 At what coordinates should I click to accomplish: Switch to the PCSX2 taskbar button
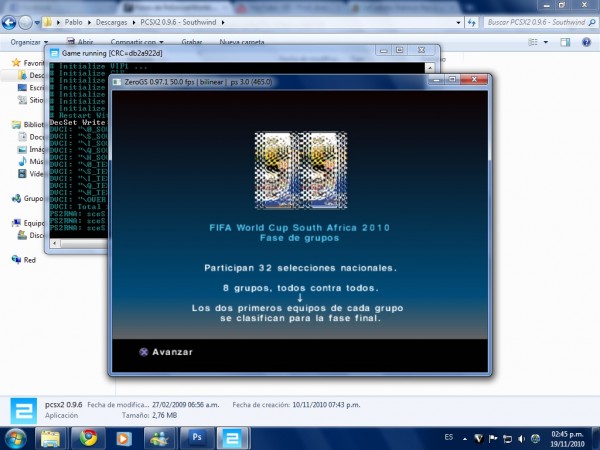[233, 439]
